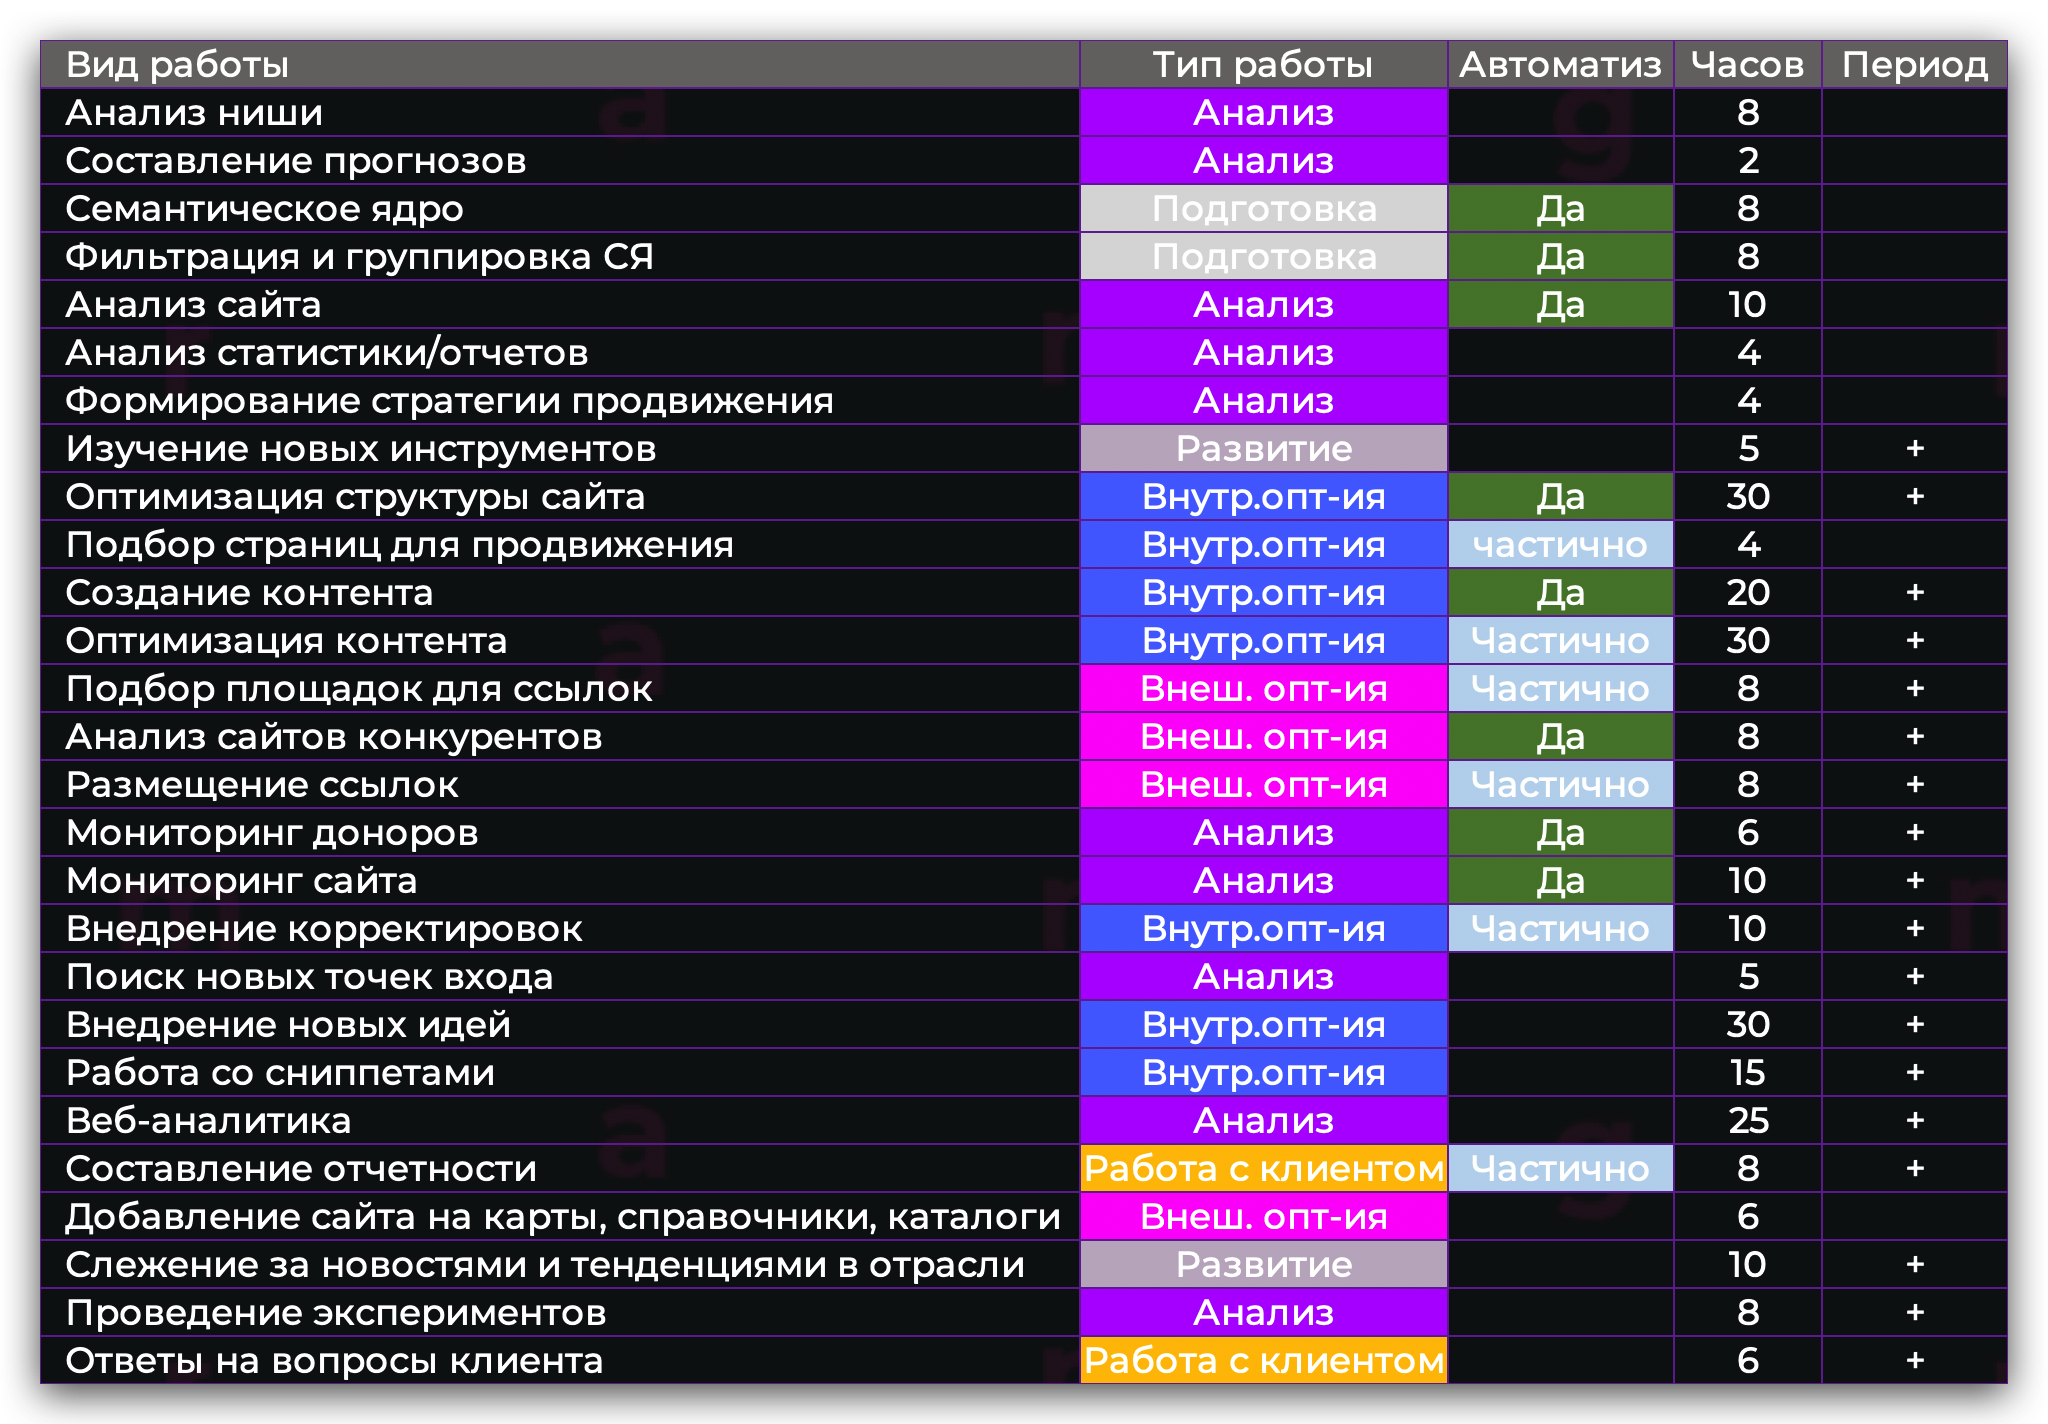The width and height of the screenshot is (2048, 1424).
Task: Click hours value '2' in Составление прогнозов row
Action: 1748,161
